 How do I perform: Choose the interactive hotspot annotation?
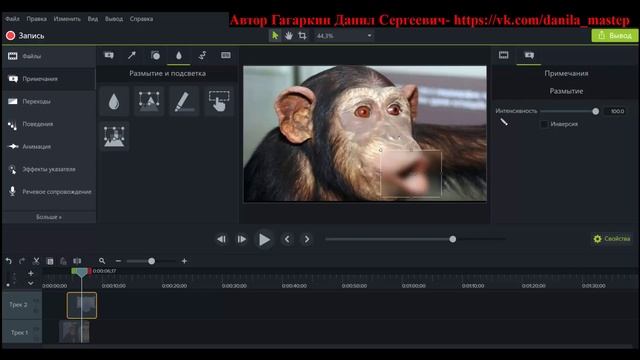click(x=219, y=101)
